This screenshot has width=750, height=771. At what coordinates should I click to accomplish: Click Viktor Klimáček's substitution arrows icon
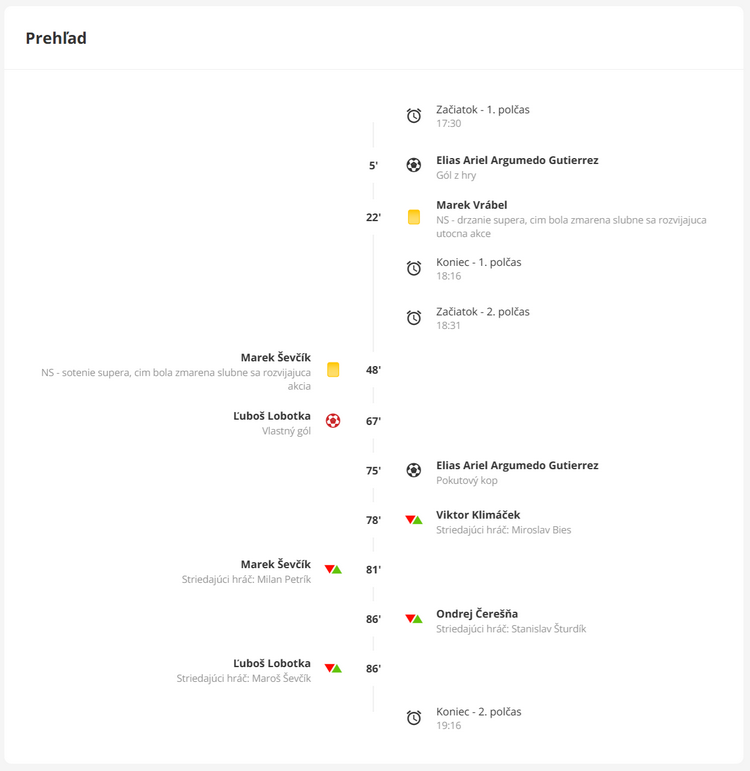pyautogui.click(x=414, y=520)
